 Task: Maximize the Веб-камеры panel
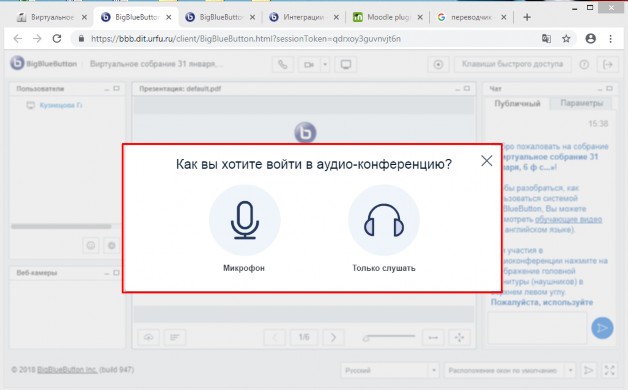pyautogui.click(x=117, y=273)
